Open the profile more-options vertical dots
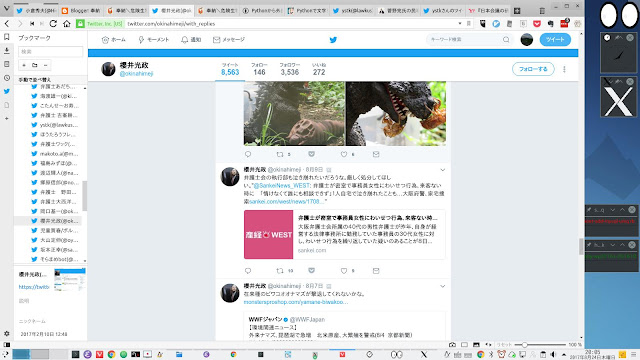 [x=564, y=69]
